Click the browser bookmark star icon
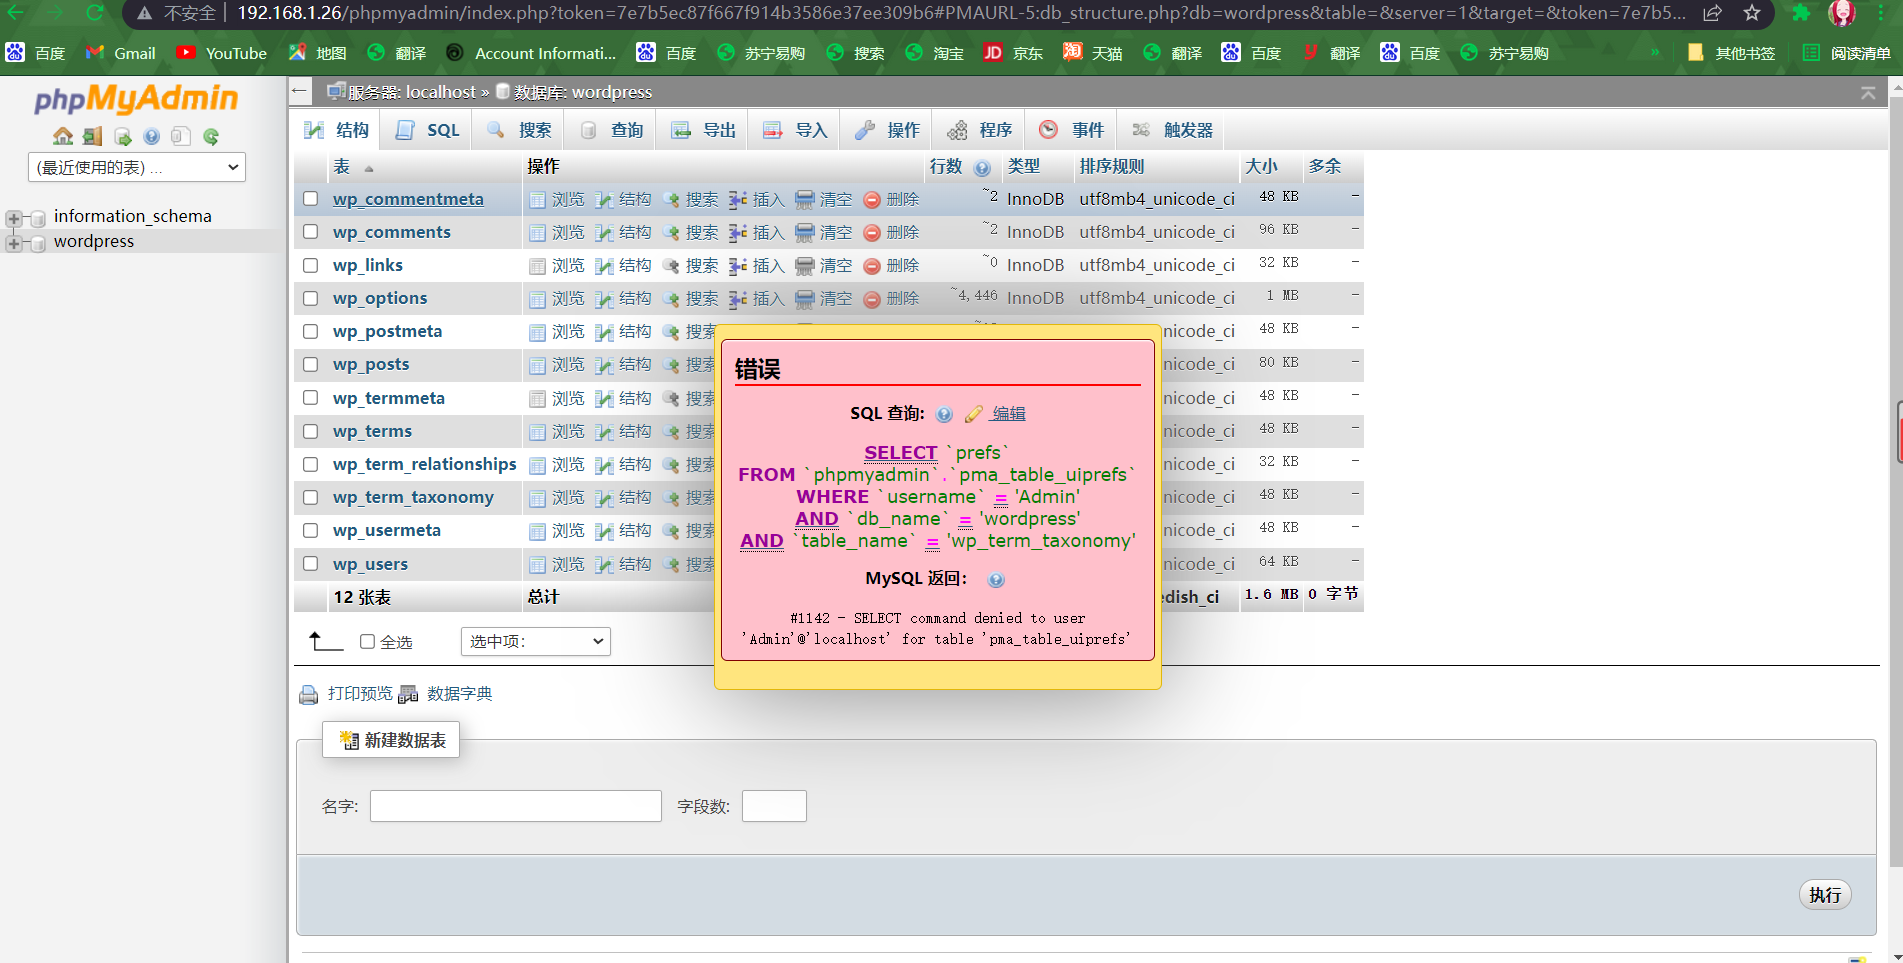The height and width of the screenshot is (963, 1903). pos(1752,13)
